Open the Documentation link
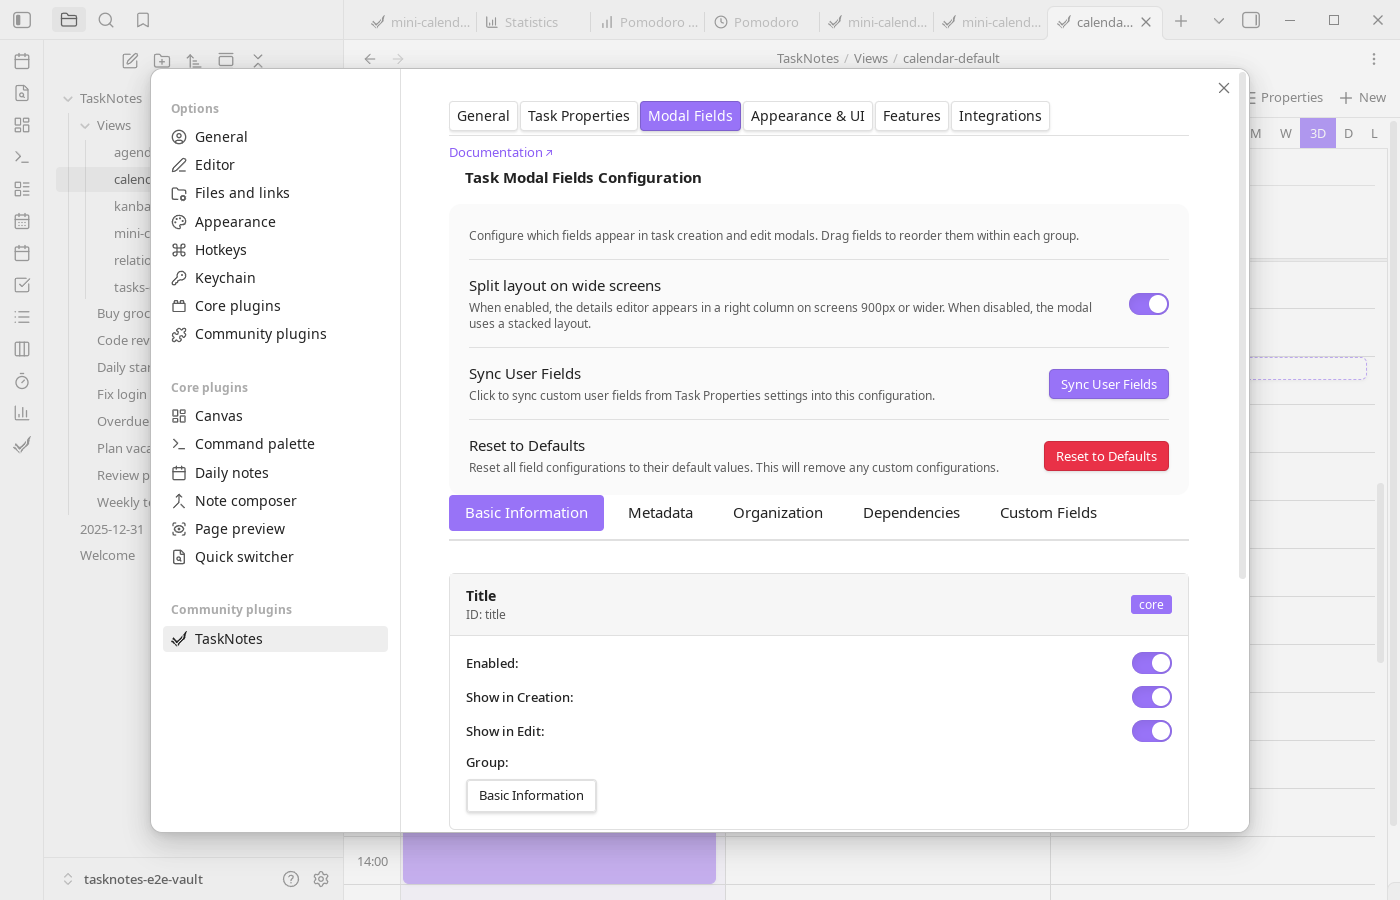Image resolution: width=1400 pixels, height=900 pixels. (x=495, y=152)
